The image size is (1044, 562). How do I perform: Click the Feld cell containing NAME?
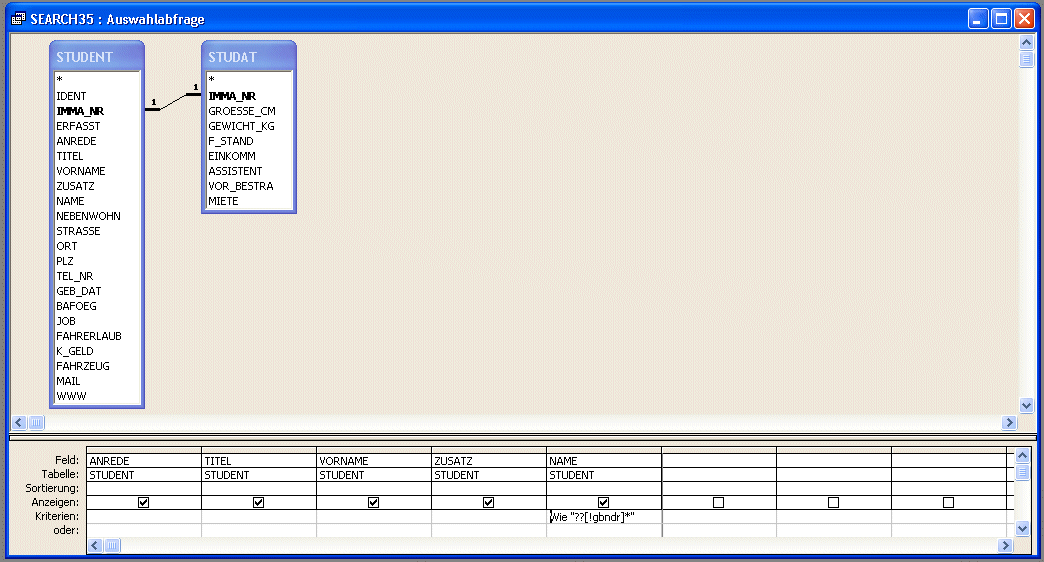click(604, 461)
